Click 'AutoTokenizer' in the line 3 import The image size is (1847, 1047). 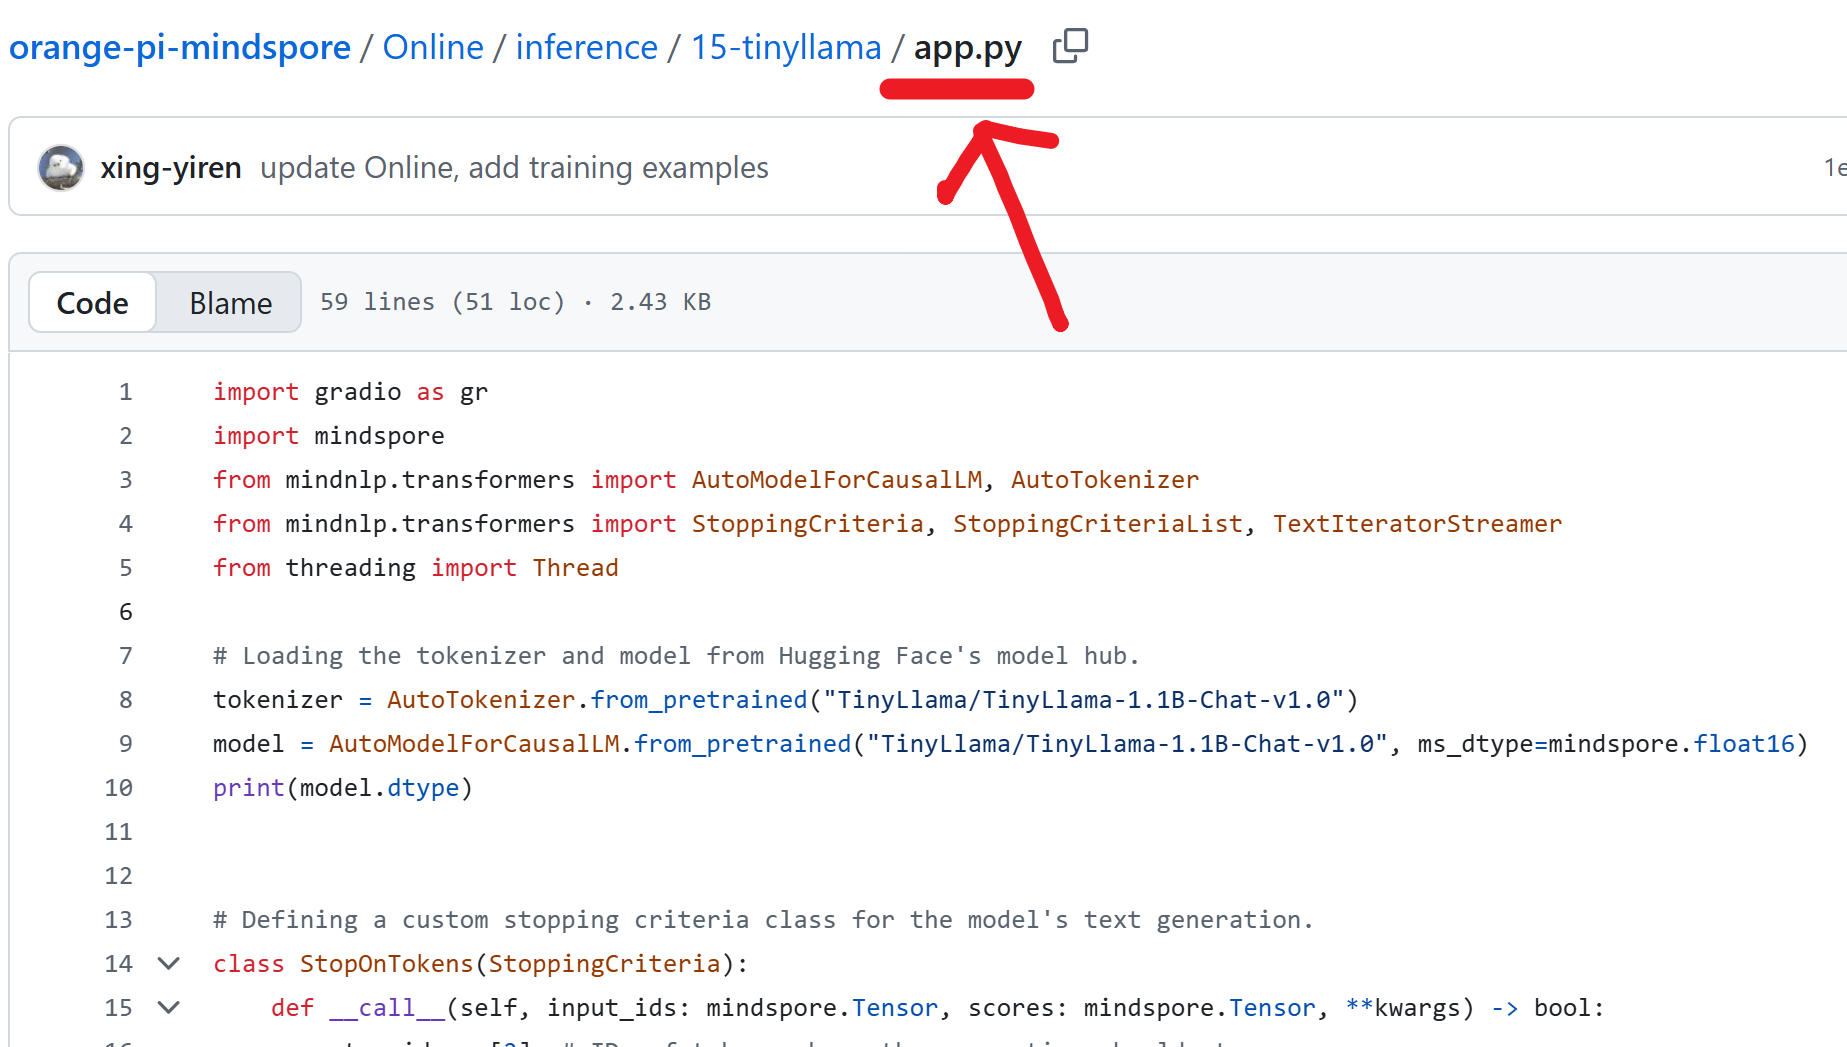(1105, 480)
